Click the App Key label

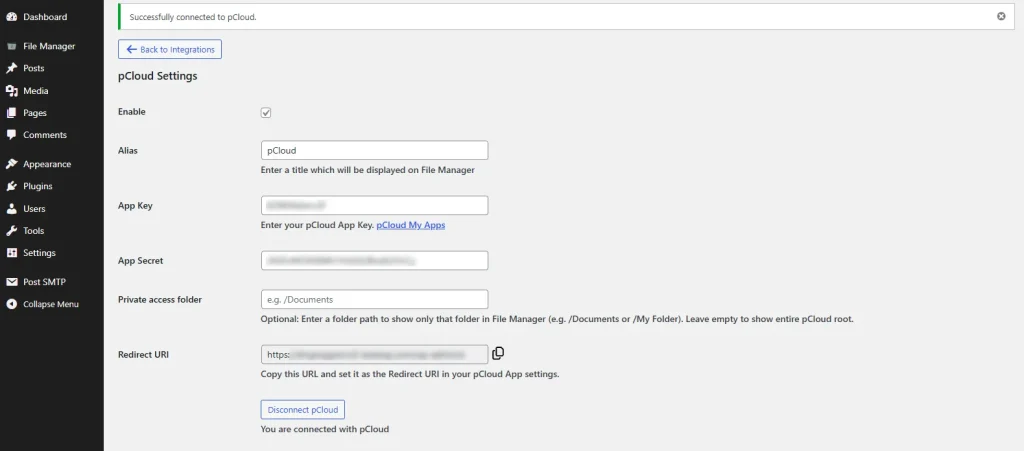point(135,206)
